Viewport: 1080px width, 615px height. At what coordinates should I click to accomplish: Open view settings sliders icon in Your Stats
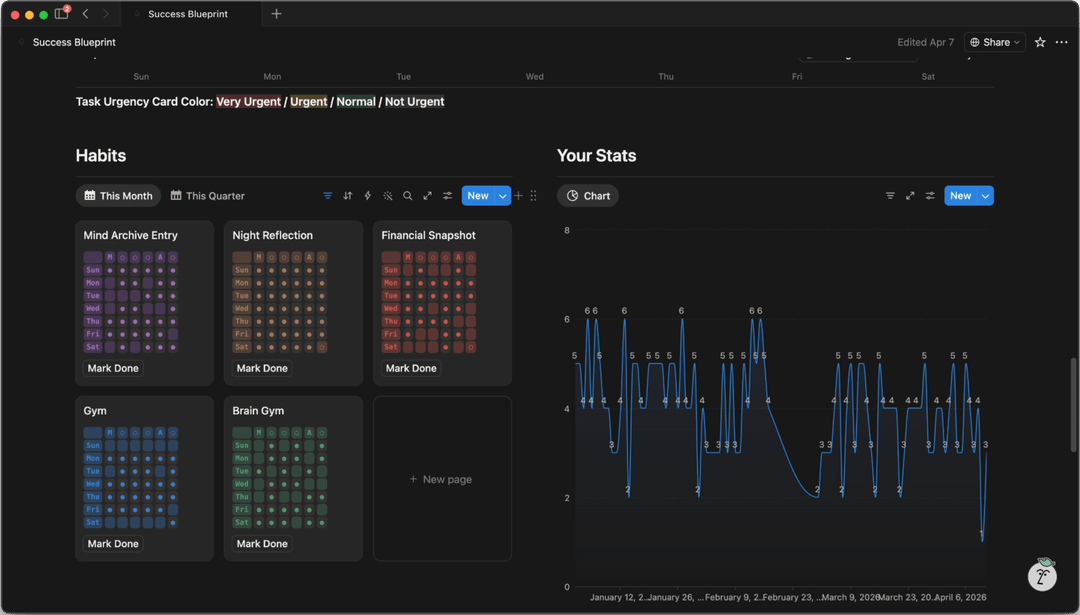[x=930, y=196]
